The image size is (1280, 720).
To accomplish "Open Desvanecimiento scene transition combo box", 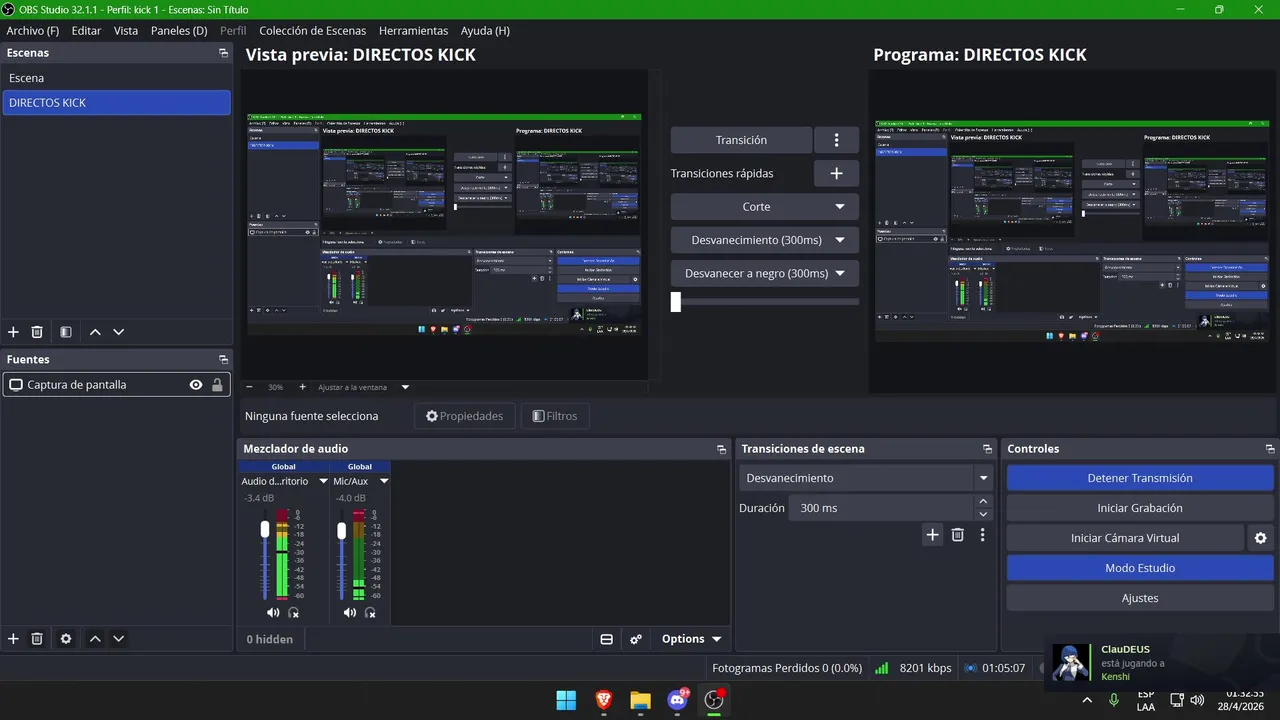I will [865, 478].
